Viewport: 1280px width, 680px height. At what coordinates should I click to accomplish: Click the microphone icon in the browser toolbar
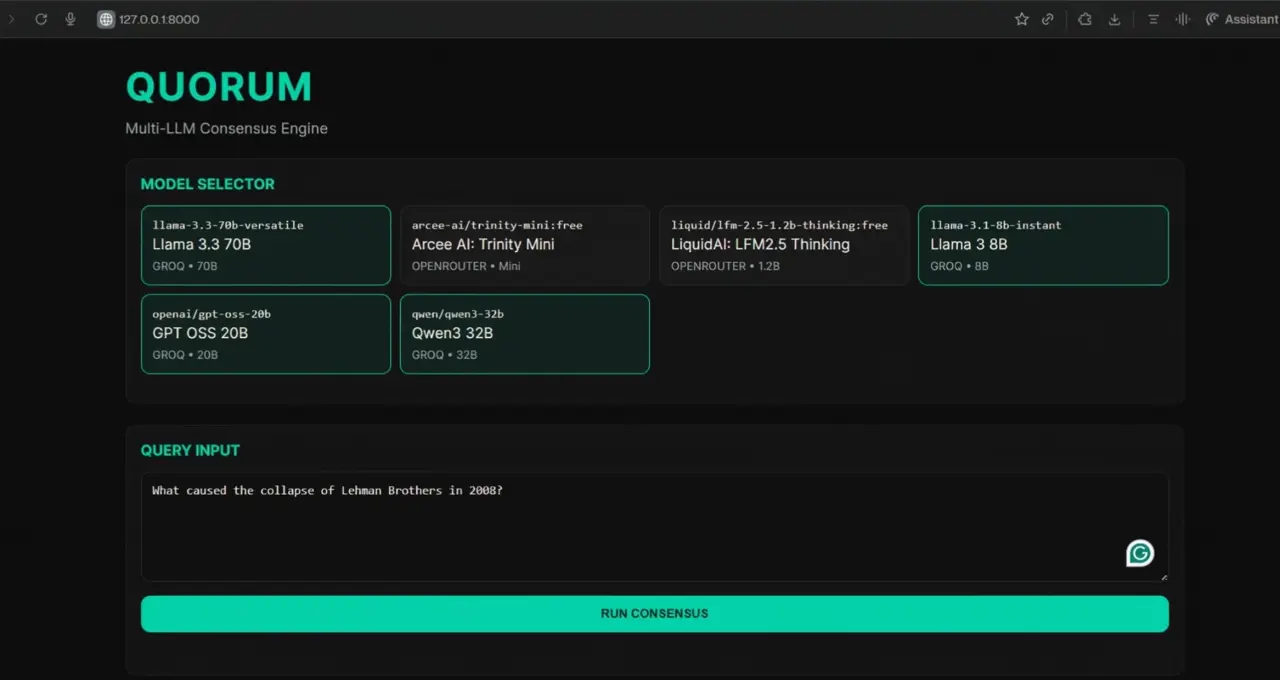70,19
